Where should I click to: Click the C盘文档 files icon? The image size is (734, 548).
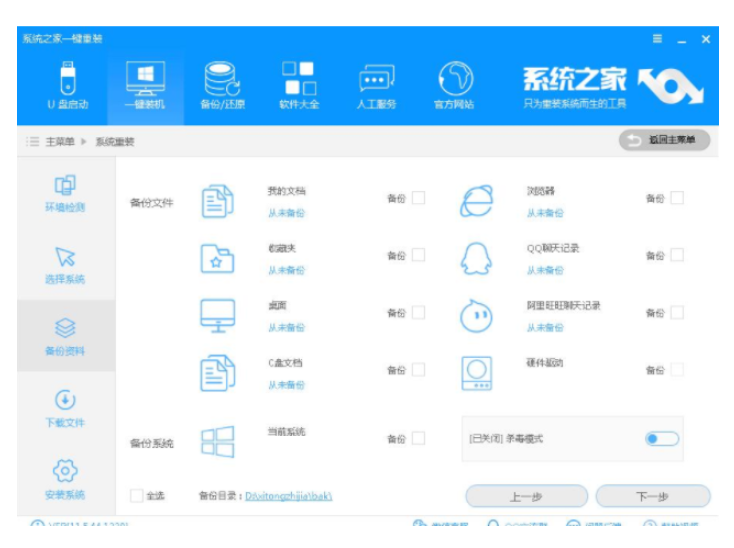point(218,373)
